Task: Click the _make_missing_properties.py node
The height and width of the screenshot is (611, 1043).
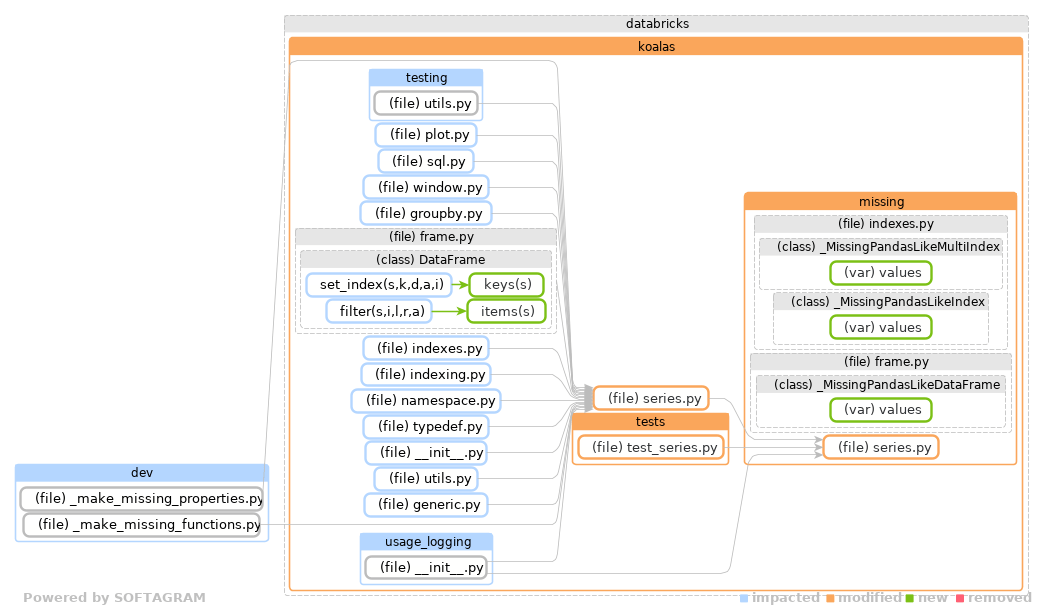Action: click(x=140, y=498)
